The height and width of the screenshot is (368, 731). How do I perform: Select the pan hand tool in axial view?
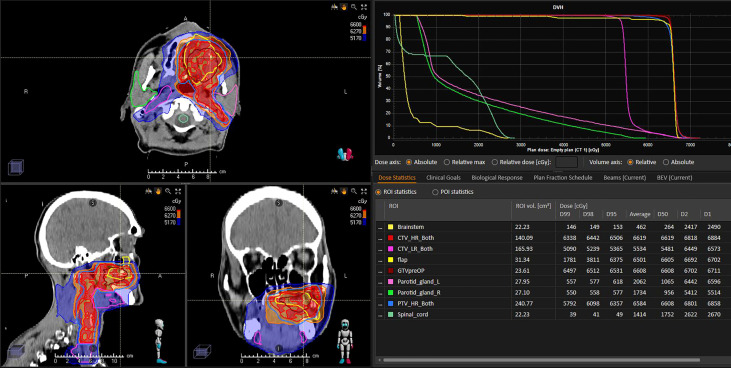tap(344, 7)
